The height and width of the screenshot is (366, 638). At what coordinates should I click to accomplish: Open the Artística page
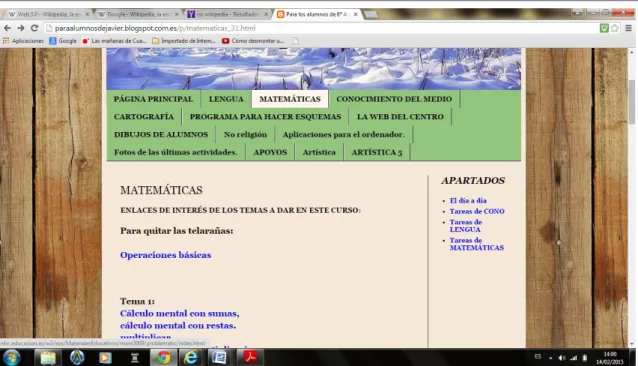(319, 152)
